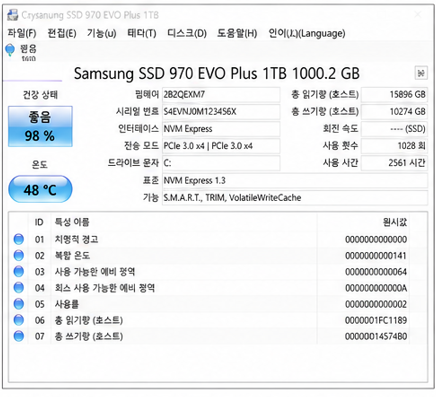436x397 pixels.
Task: Click the status circle for attribute 05
Action: pyautogui.click(x=19, y=304)
